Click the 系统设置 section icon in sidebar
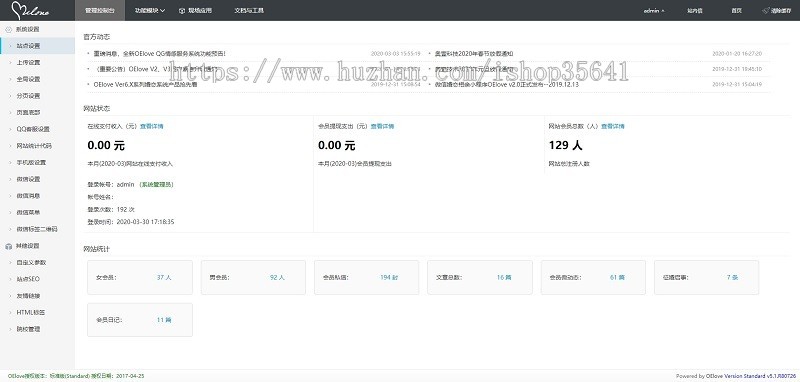This screenshot has width=800, height=382. [8, 30]
